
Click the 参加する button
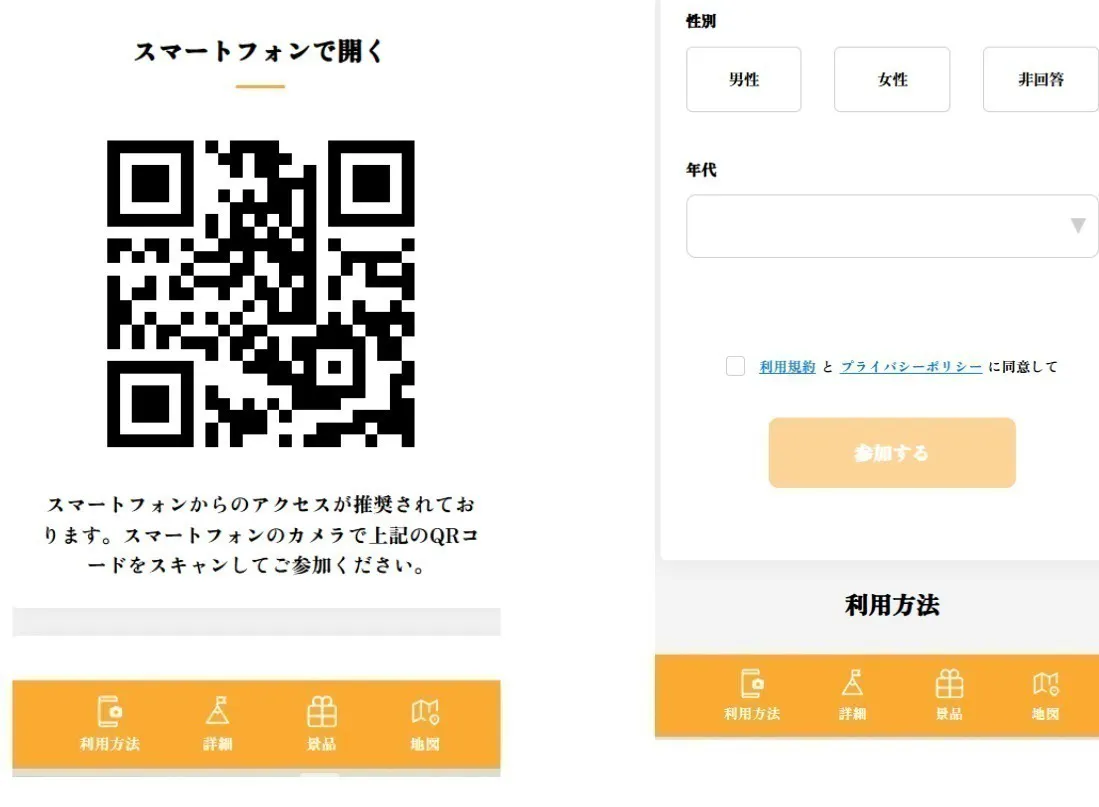[892, 453]
